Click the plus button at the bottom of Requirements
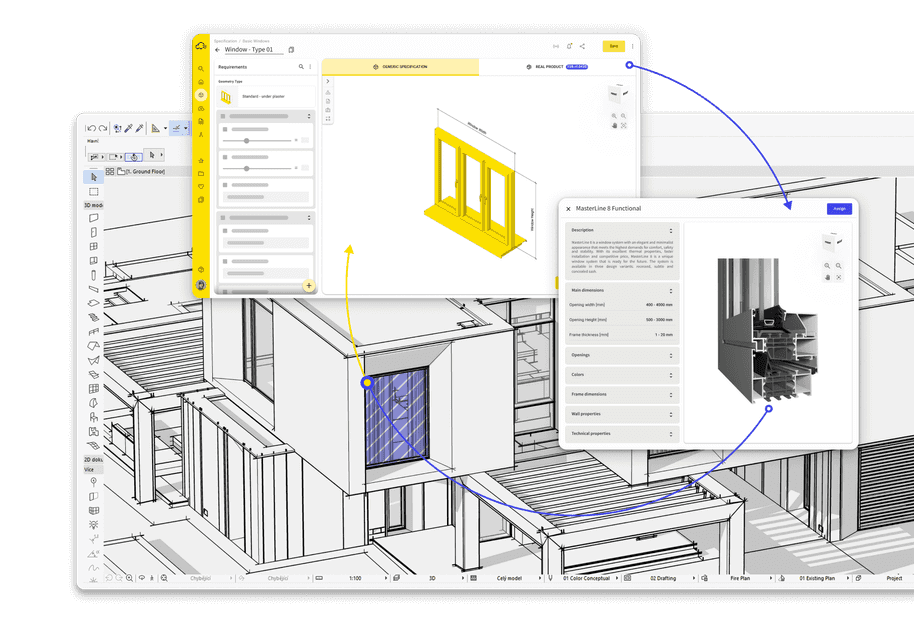The image size is (914, 641). point(308,286)
